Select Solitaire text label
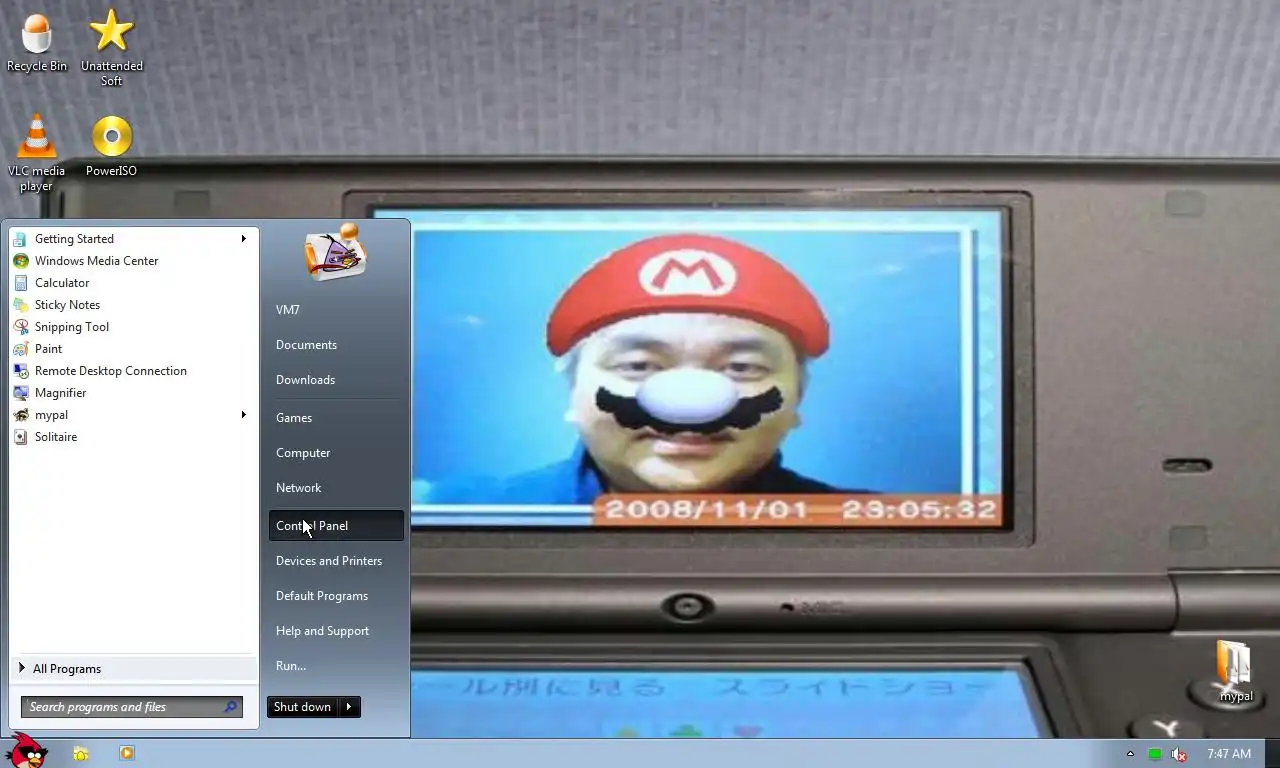Viewport: 1280px width, 768px height. point(56,437)
